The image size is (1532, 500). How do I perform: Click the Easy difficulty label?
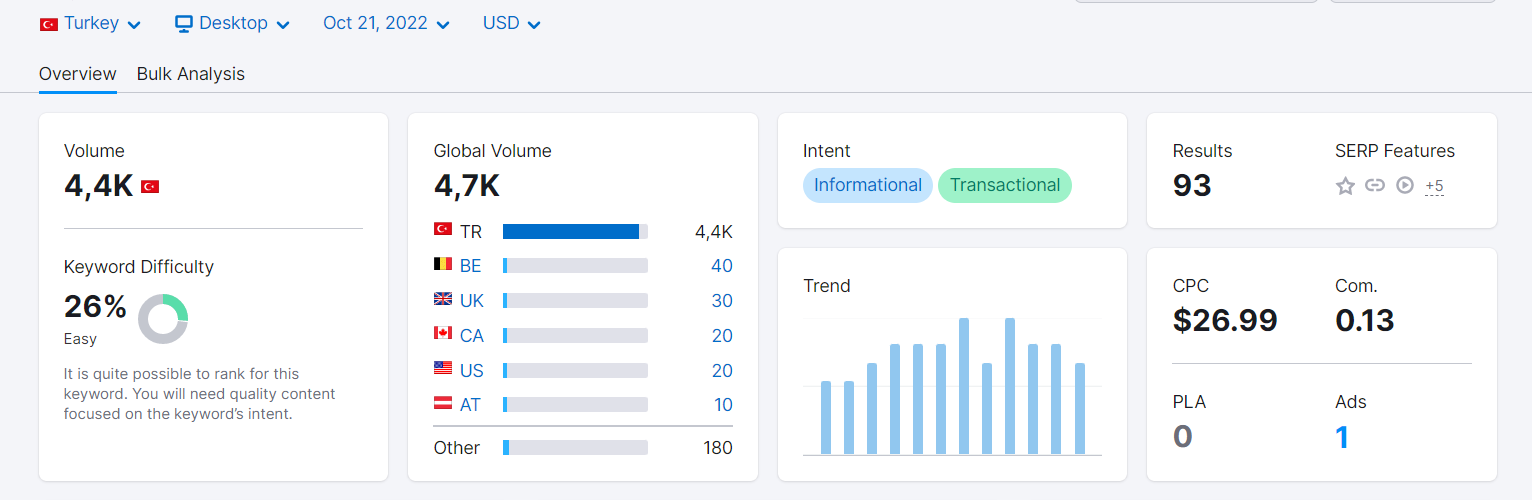[80, 339]
